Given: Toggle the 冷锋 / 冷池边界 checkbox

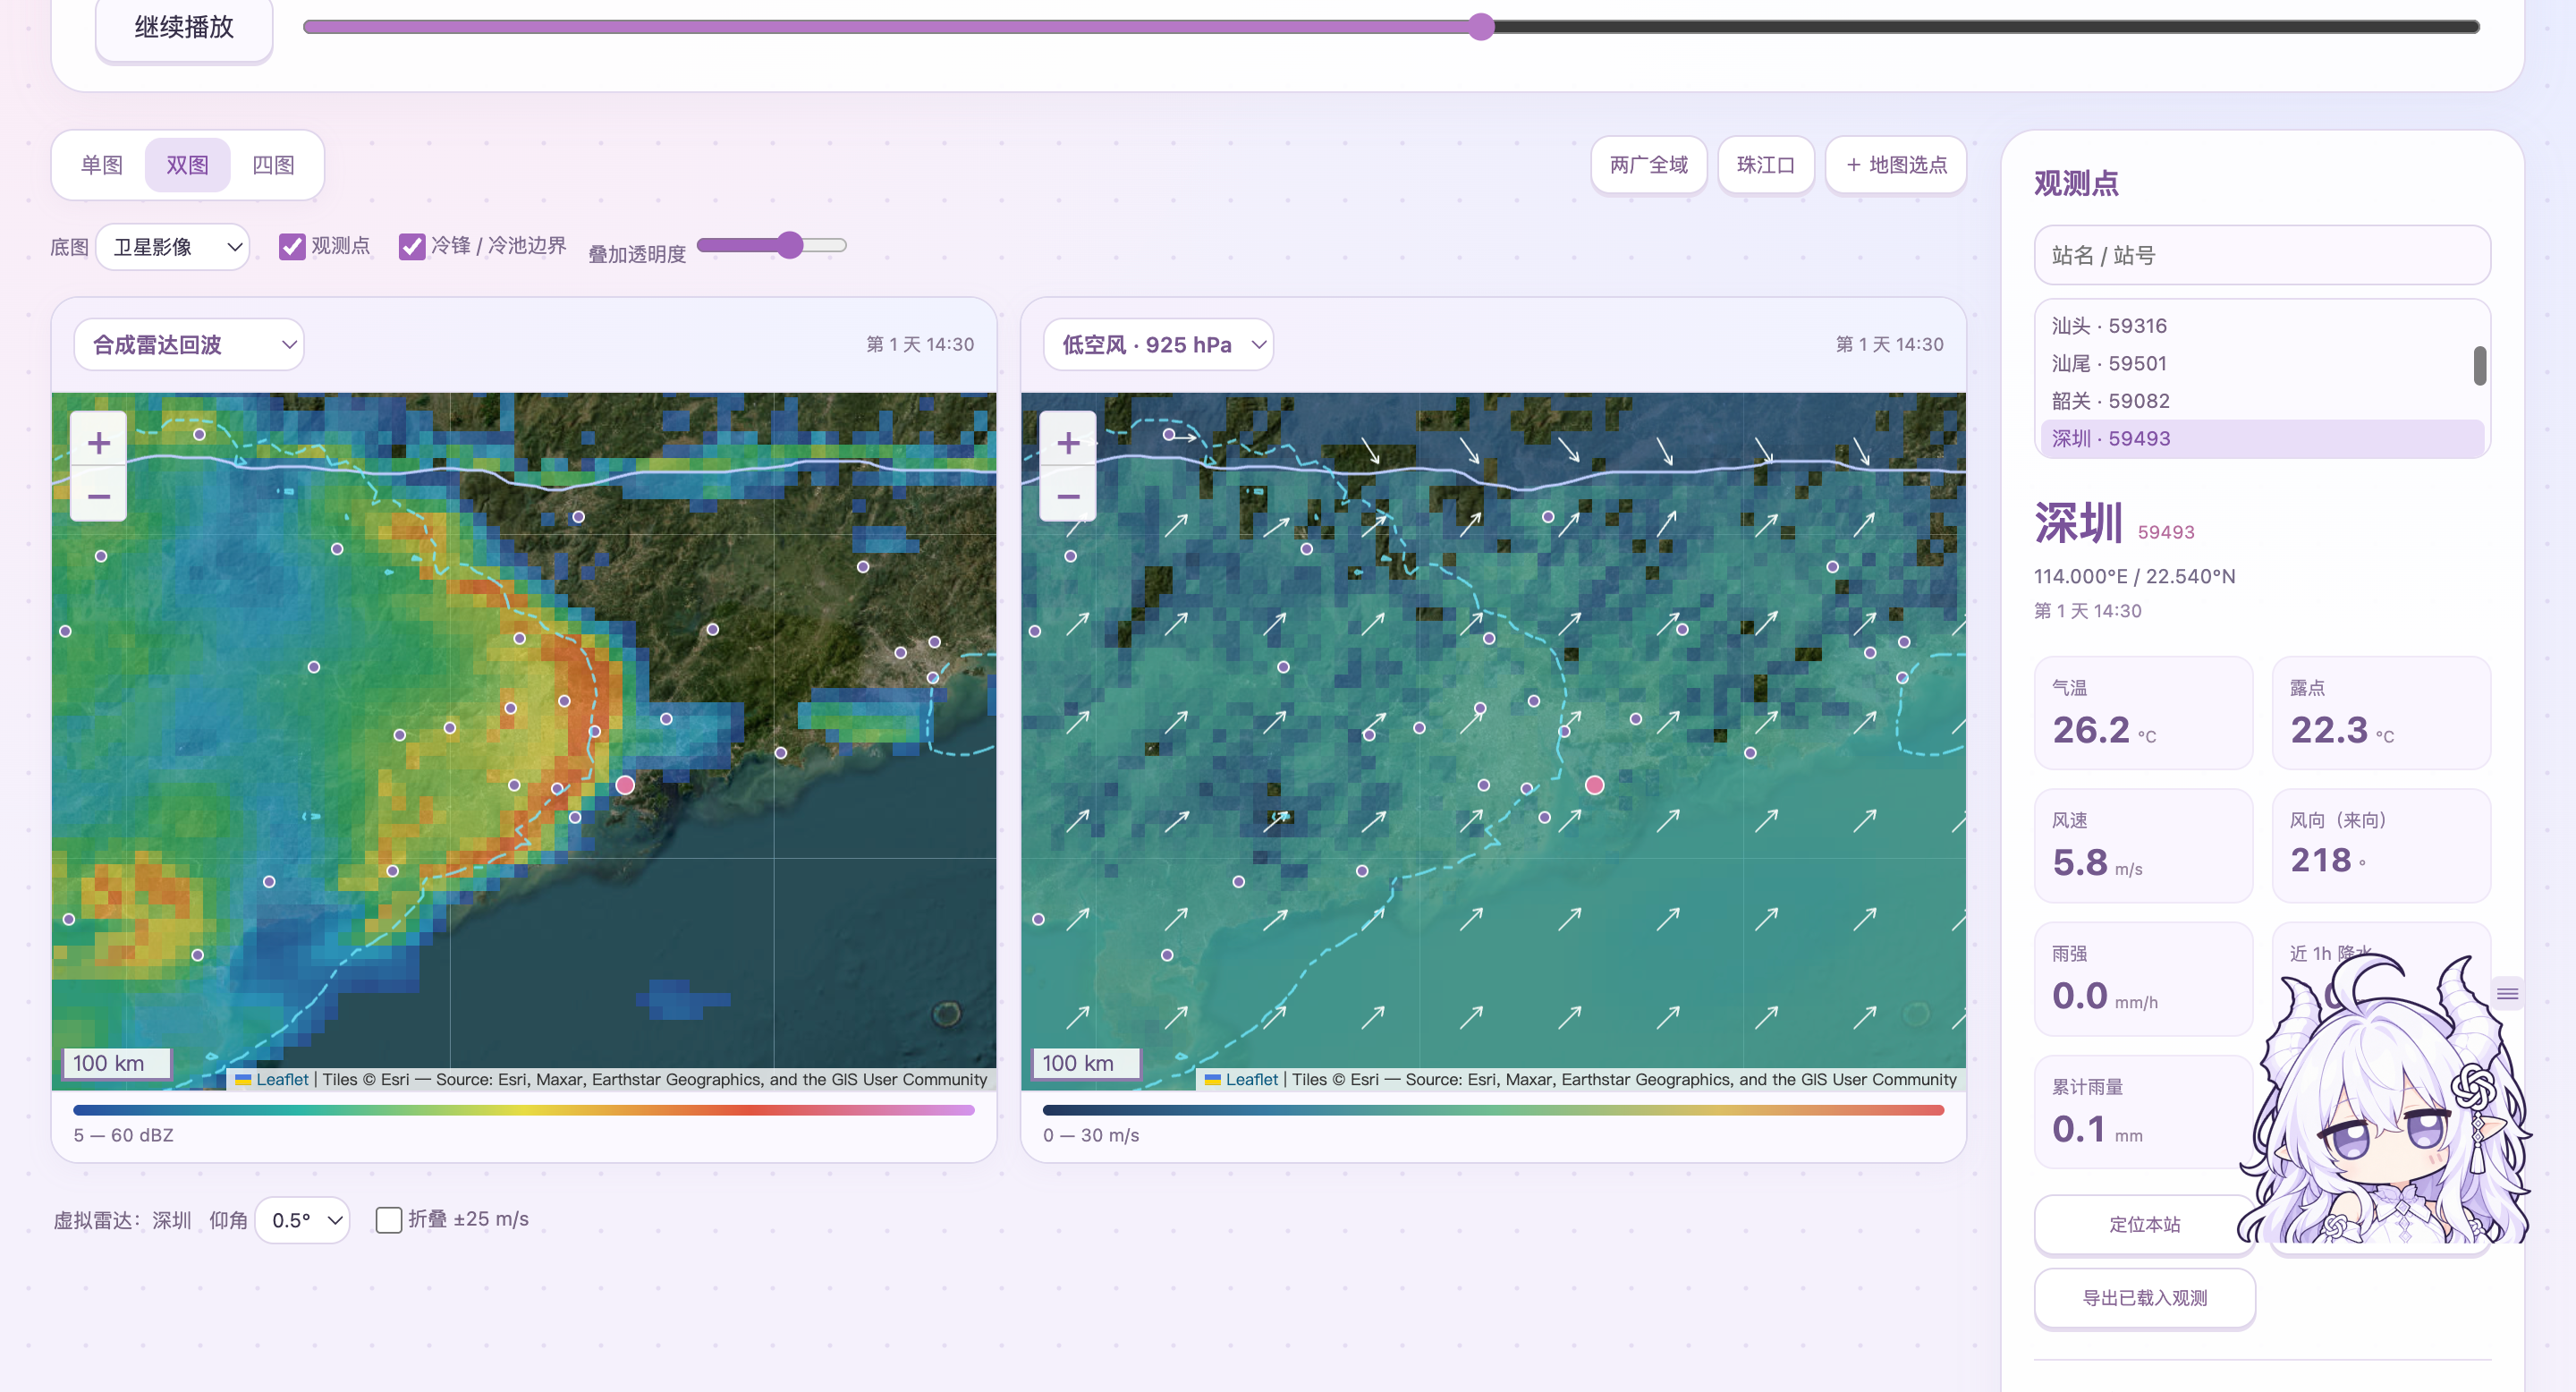Looking at the screenshot, I should tap(411, 246).
